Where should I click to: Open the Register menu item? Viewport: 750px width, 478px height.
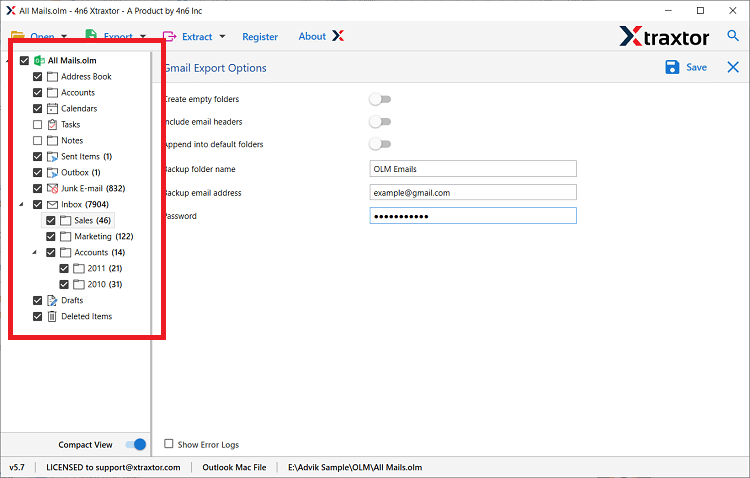(260, 37)
